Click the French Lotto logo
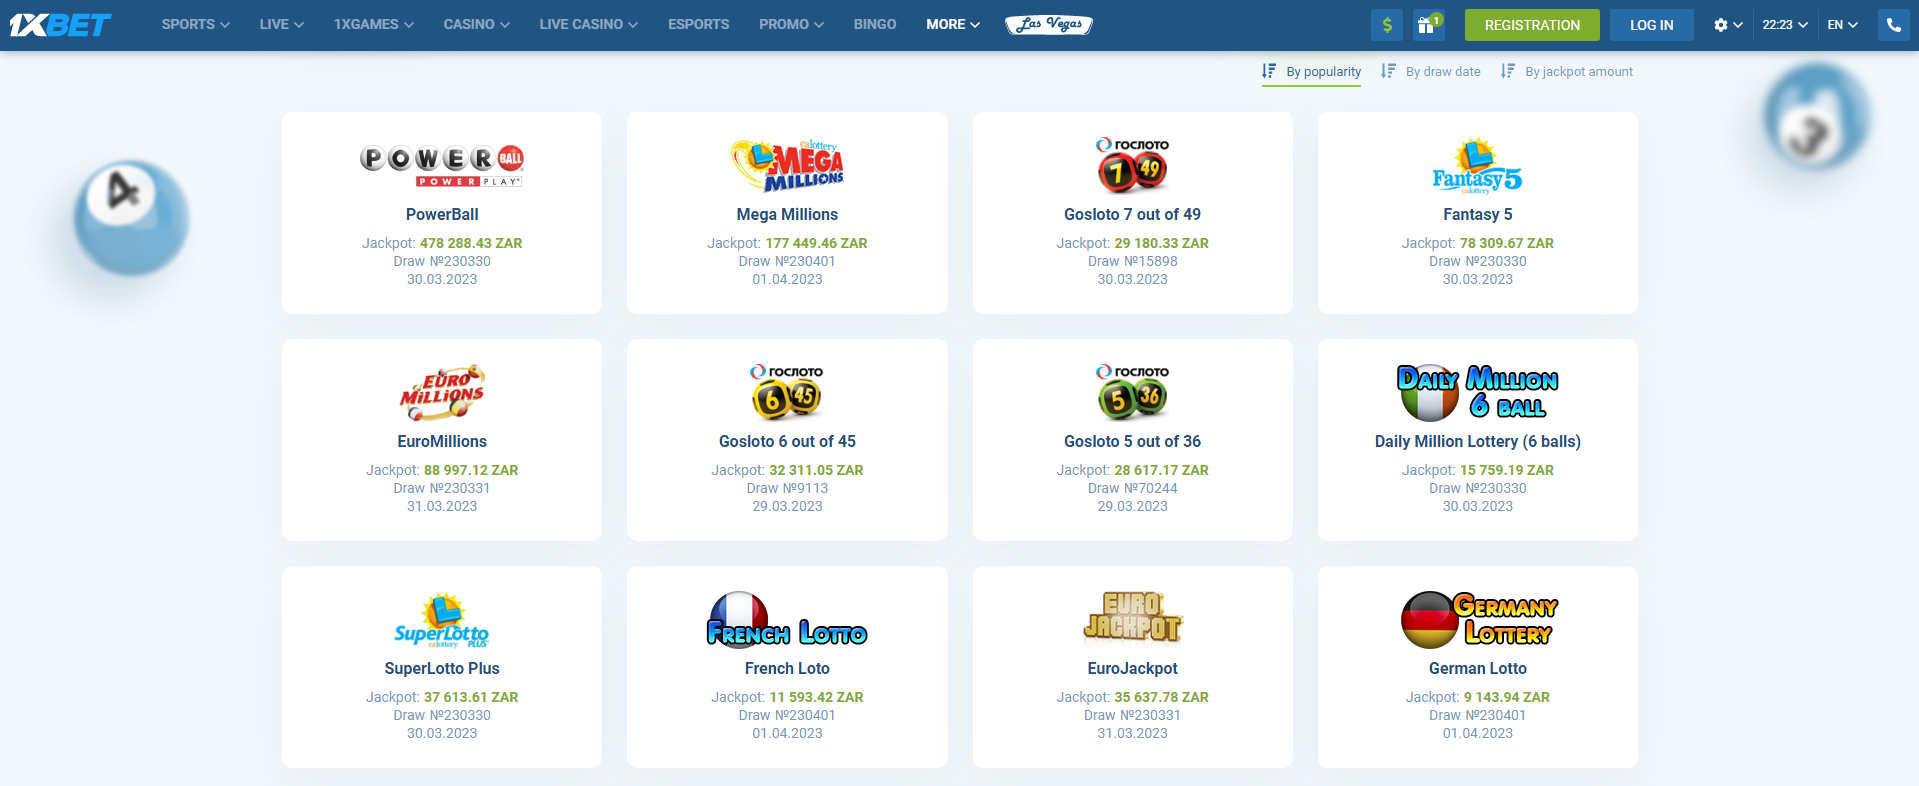This screenshot has height=786, width=1919. pyautogui.click(x=787, y=619)
